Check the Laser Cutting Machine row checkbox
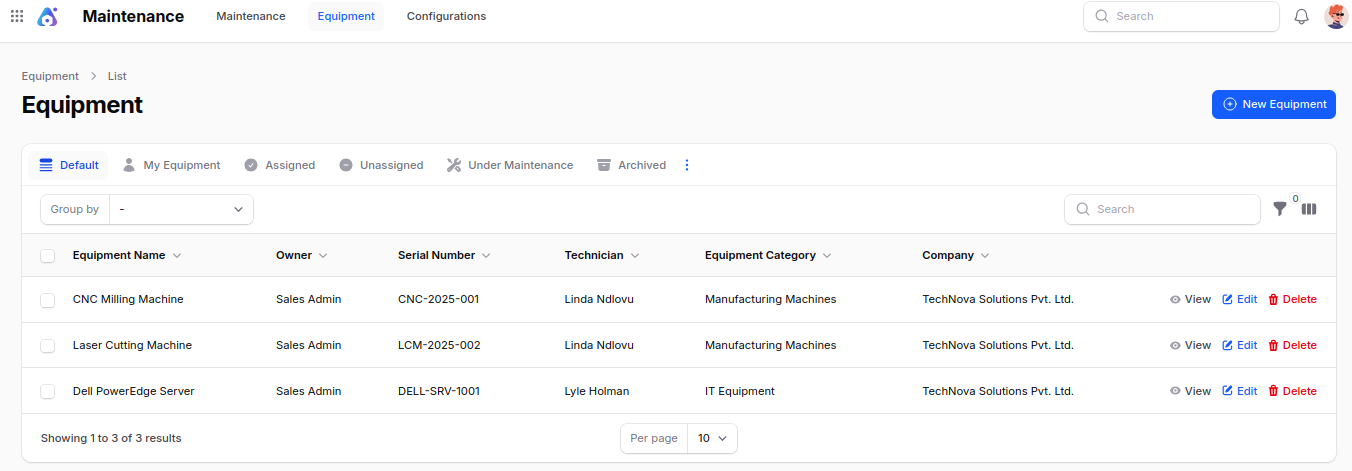1352x471 pixels. tap(48, 346)
